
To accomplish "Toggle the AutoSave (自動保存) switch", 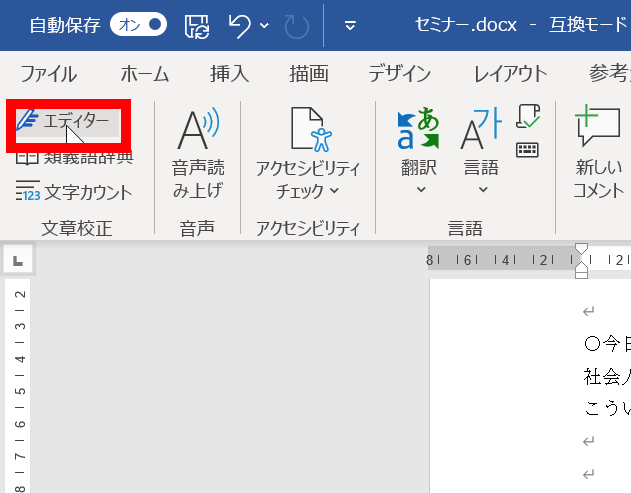I will pyautogui.click(x=138, y=25).
